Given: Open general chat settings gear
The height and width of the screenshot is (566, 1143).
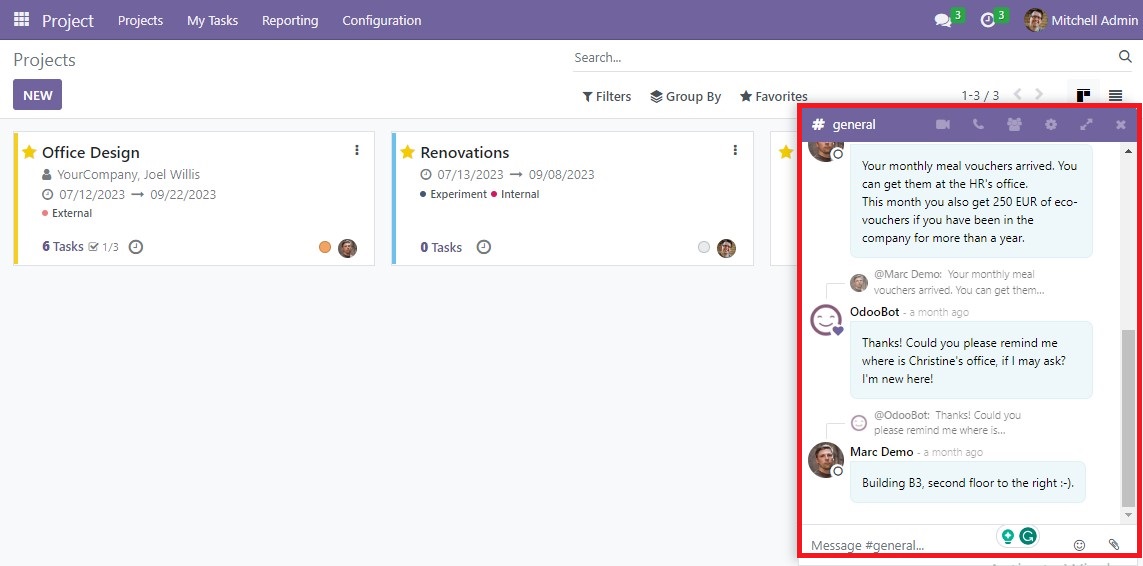Looking at the screenshot, I should click(x=1050, y=125).
